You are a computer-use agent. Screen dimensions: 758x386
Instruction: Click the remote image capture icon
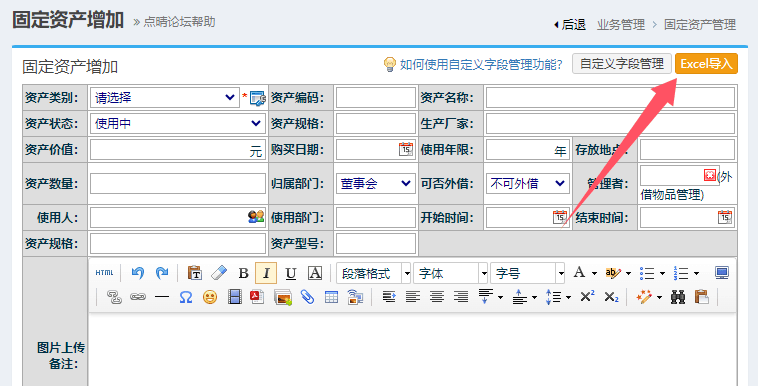[355, 297]
